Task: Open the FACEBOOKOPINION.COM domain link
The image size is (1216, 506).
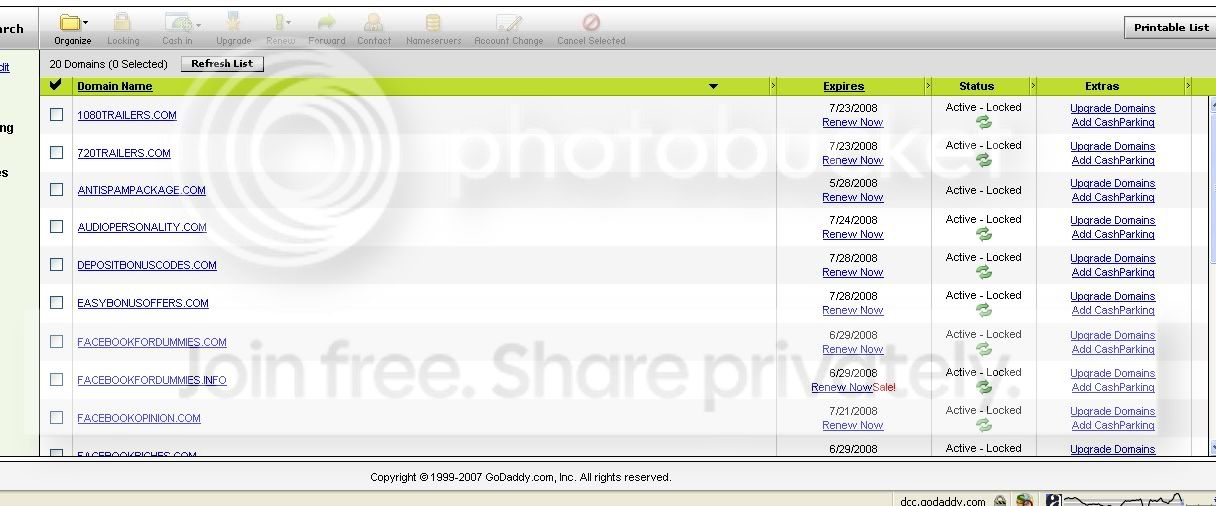Action: [x=139, y=418]
